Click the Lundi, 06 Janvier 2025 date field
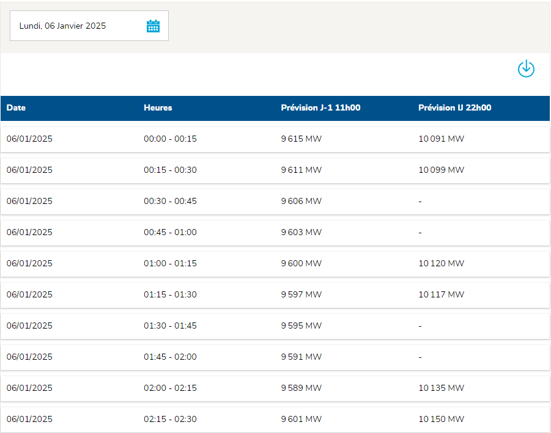551x433 pixels. (89, 26)
